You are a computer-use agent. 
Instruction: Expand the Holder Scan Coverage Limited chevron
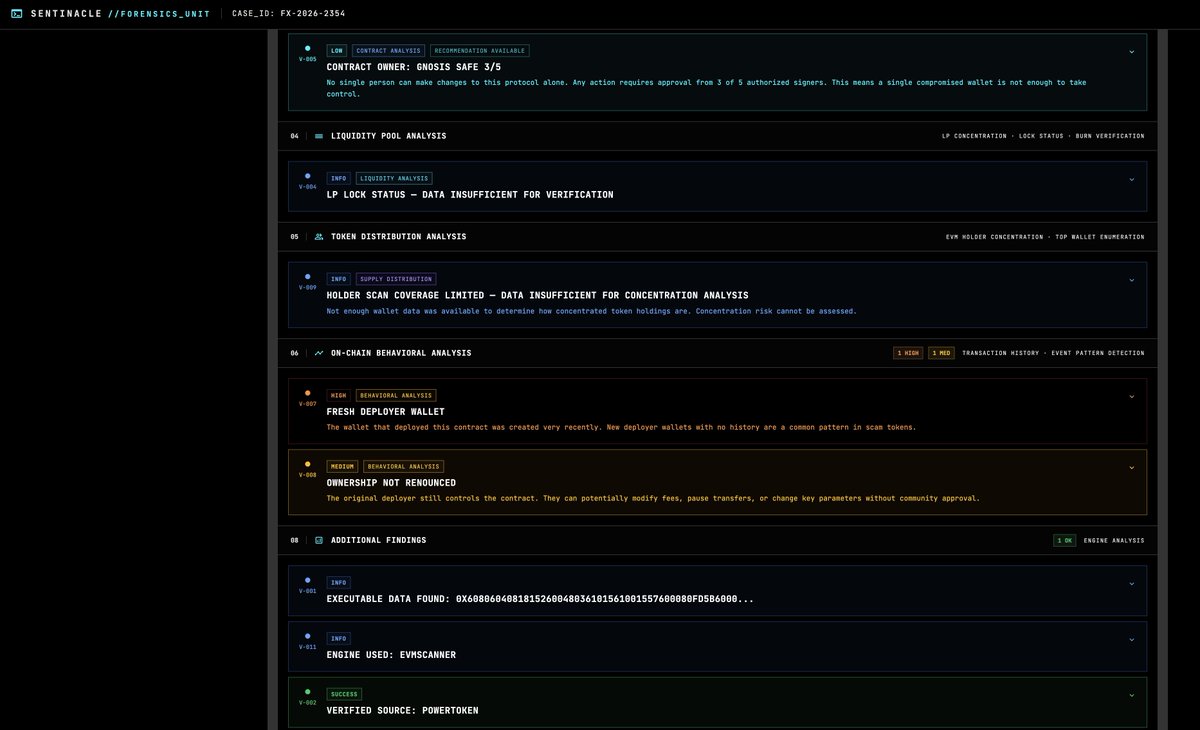(x=1132, y=281)
